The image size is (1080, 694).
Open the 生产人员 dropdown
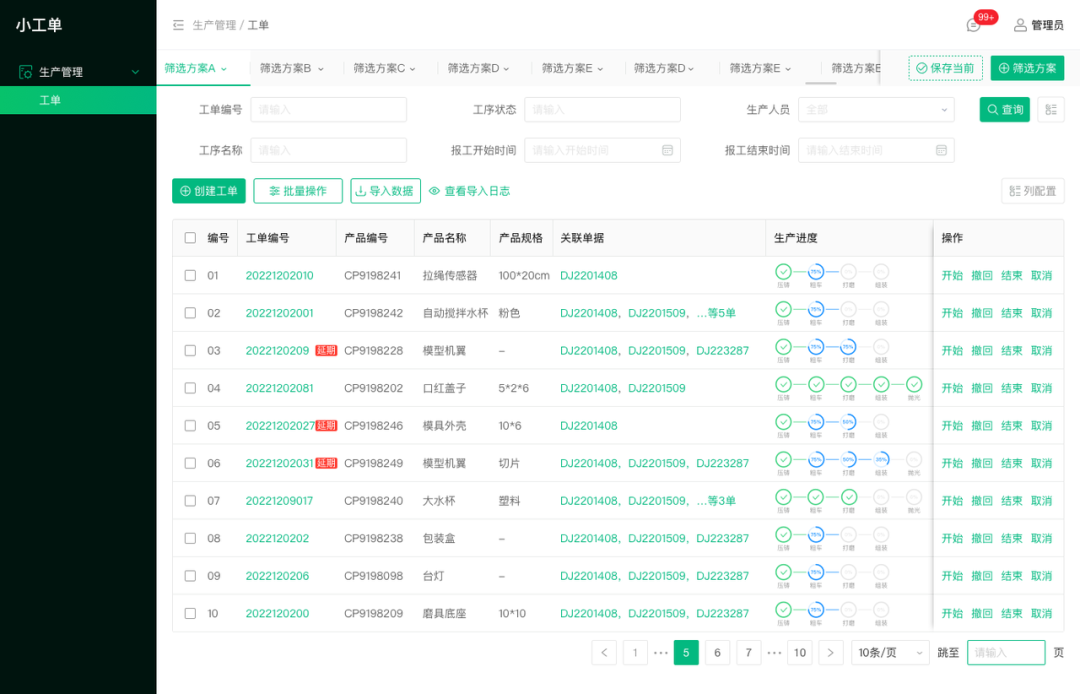coord(876,109)
